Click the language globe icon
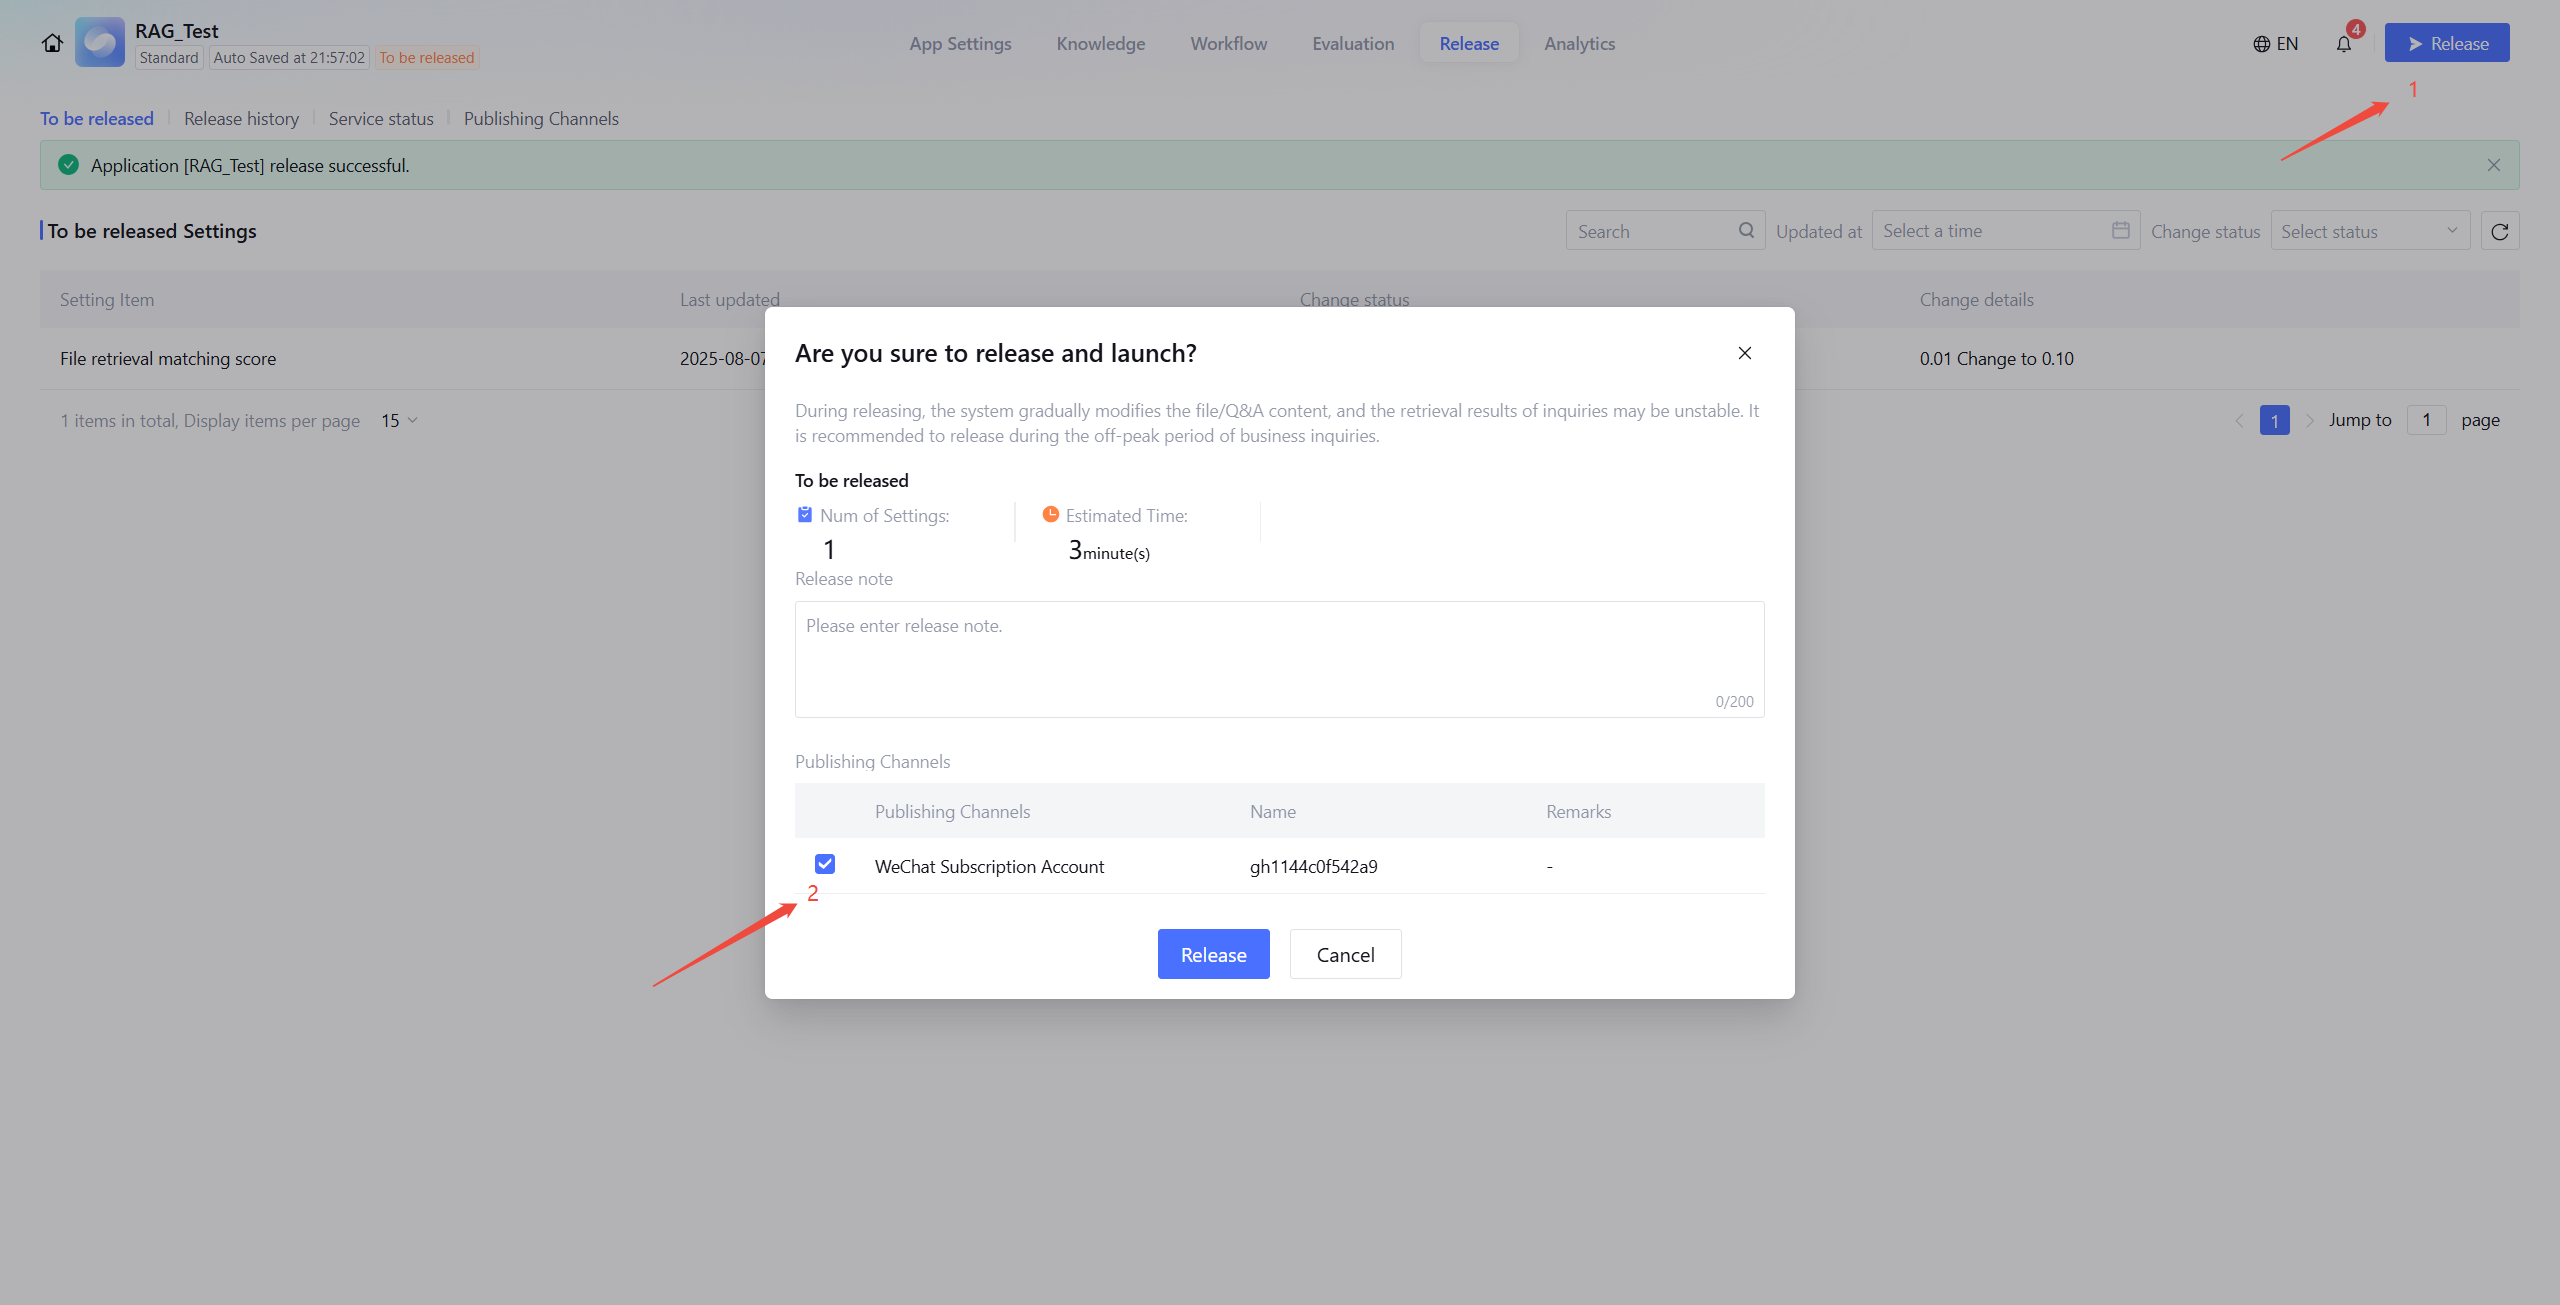The width and height of the screenshot is (2560, 1305). [2261, 44]
